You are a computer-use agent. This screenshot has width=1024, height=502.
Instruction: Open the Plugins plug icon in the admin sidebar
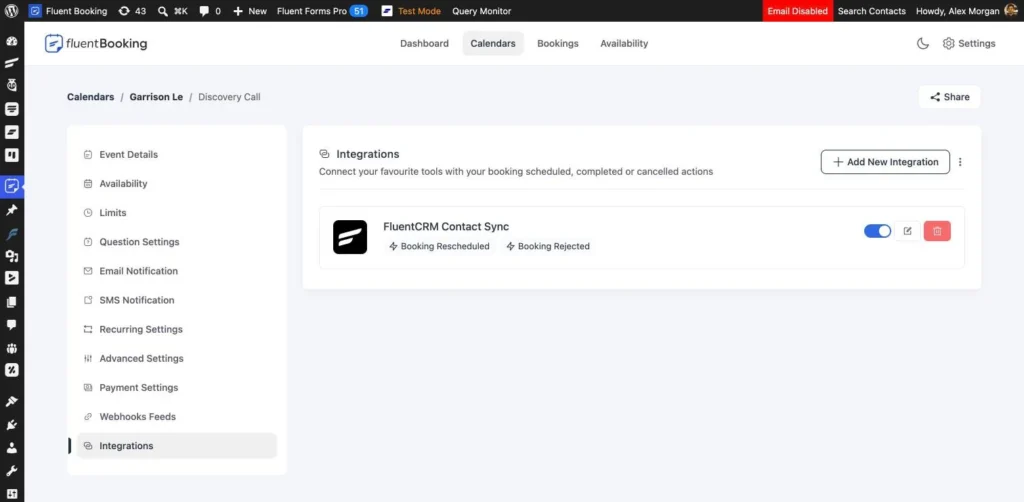12,425
